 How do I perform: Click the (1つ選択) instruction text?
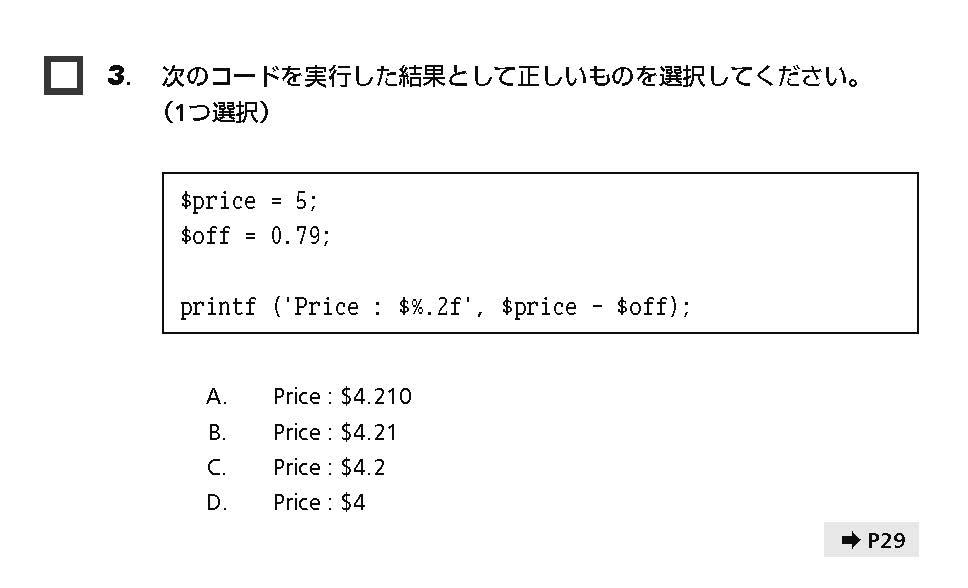(216, 112)
